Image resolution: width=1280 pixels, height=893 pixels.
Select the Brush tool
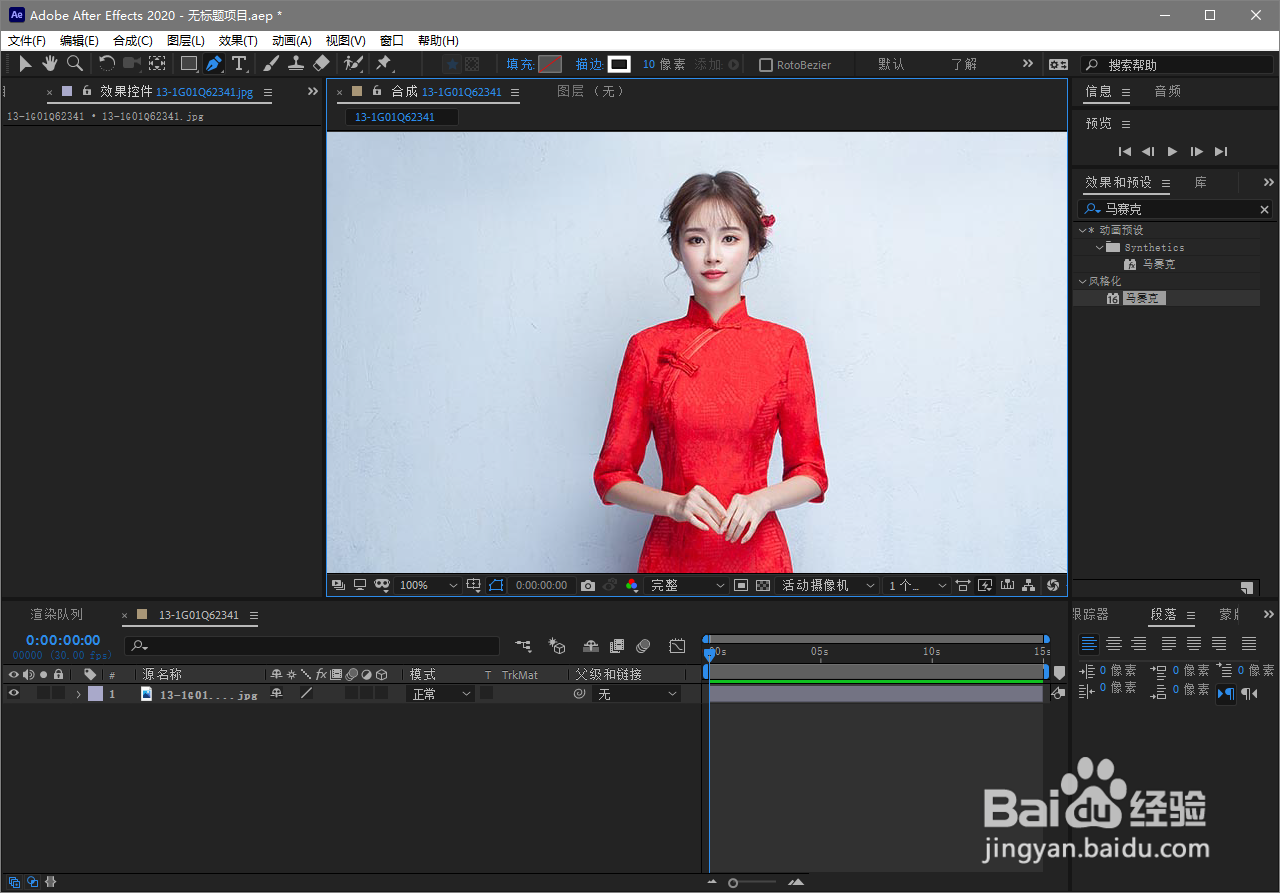[271, 64]
